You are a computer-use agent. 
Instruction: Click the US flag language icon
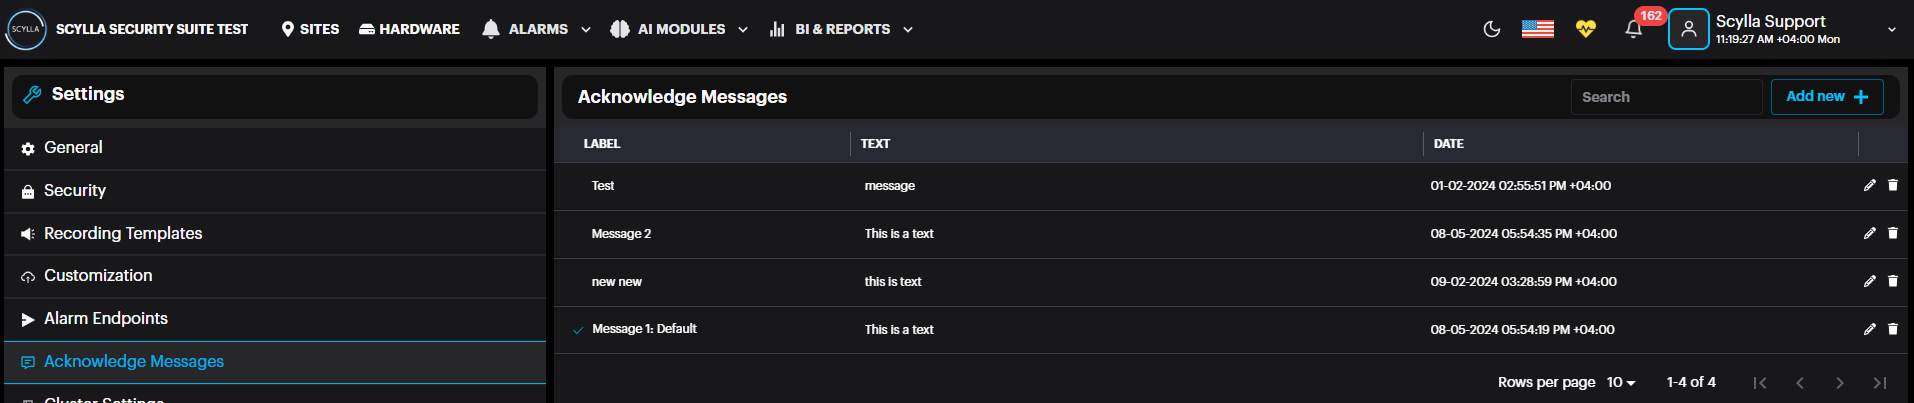[x=1537, y=29]
